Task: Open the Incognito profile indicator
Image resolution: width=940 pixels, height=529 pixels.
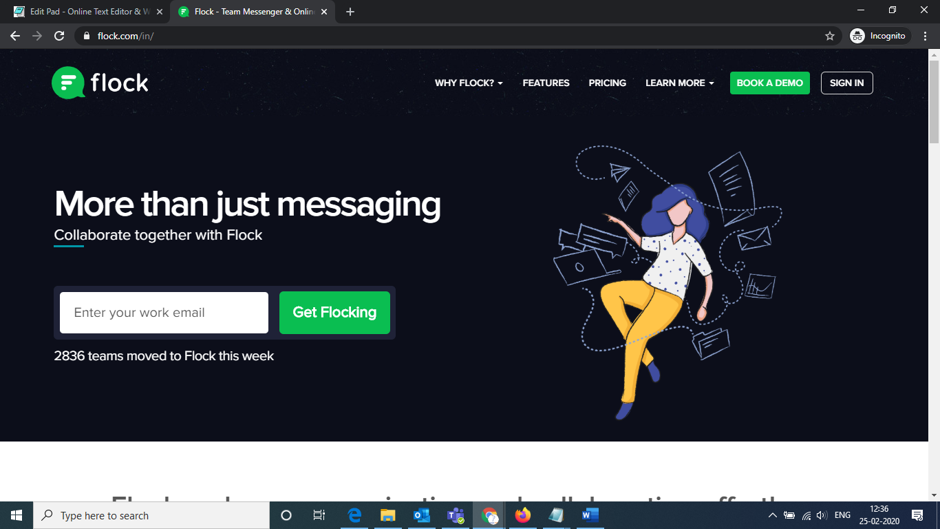Action: point(879,36)
